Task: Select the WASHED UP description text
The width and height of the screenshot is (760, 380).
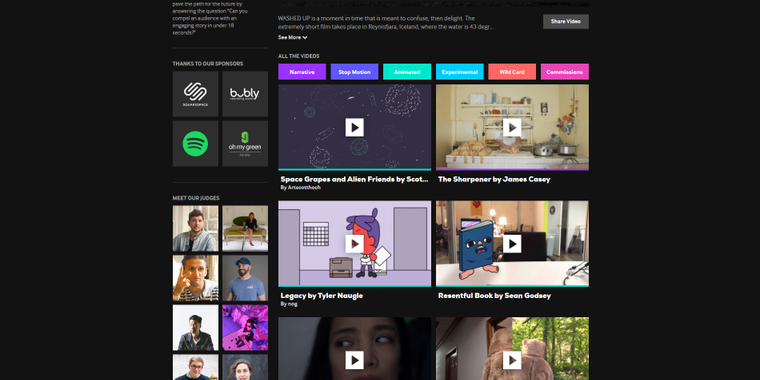Action: click(x=386, y=23)
